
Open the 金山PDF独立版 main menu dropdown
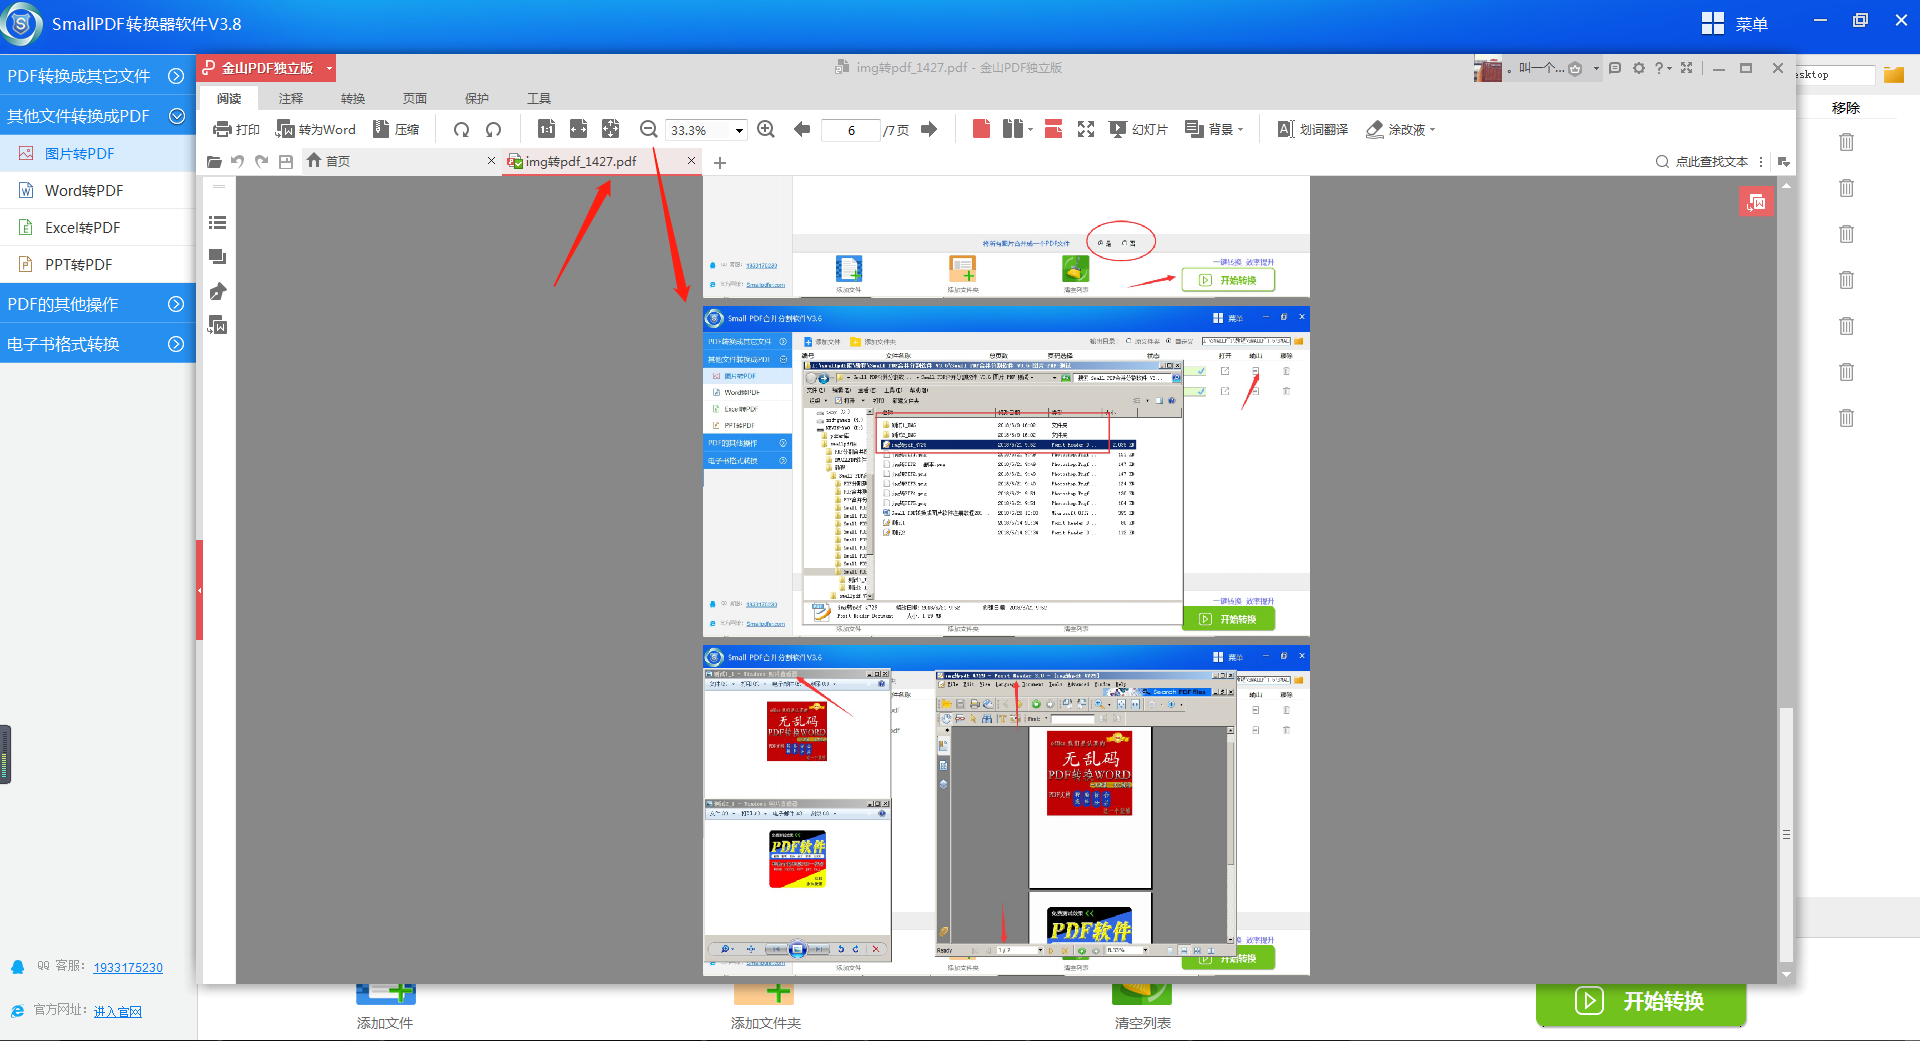pyautogui.click(x=329, y=68)
